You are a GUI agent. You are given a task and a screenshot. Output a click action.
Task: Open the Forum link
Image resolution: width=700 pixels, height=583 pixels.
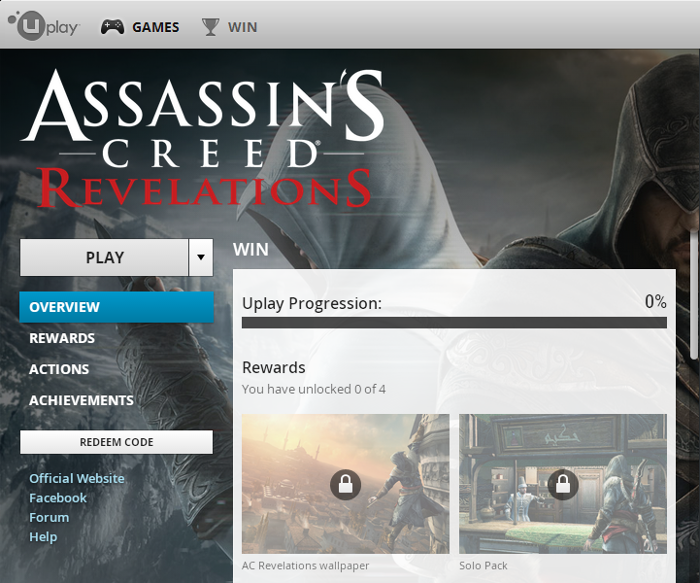point(49,517)
